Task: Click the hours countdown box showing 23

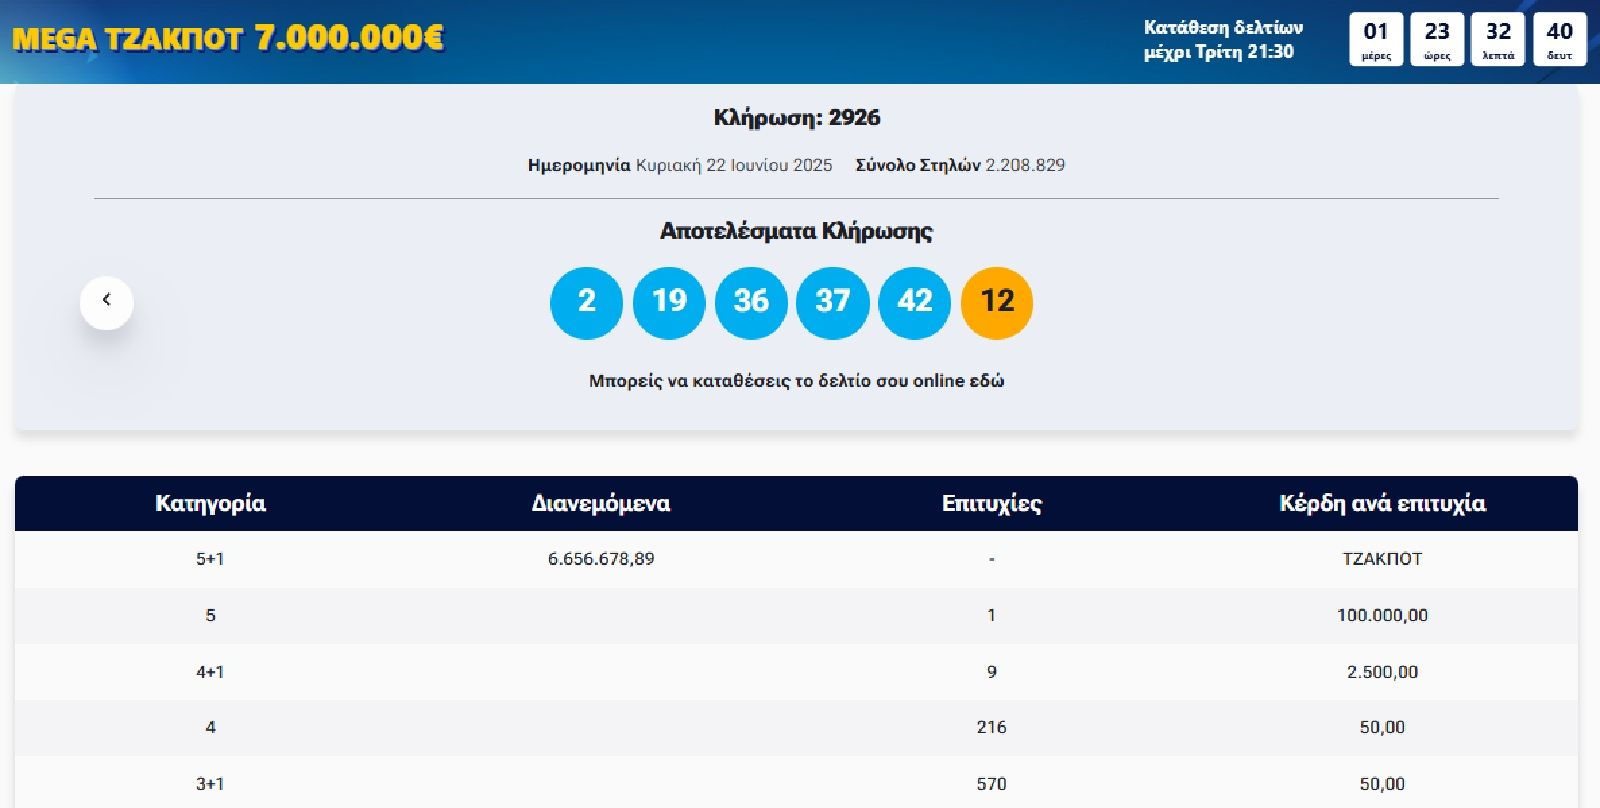Action: pos(1437,40)
